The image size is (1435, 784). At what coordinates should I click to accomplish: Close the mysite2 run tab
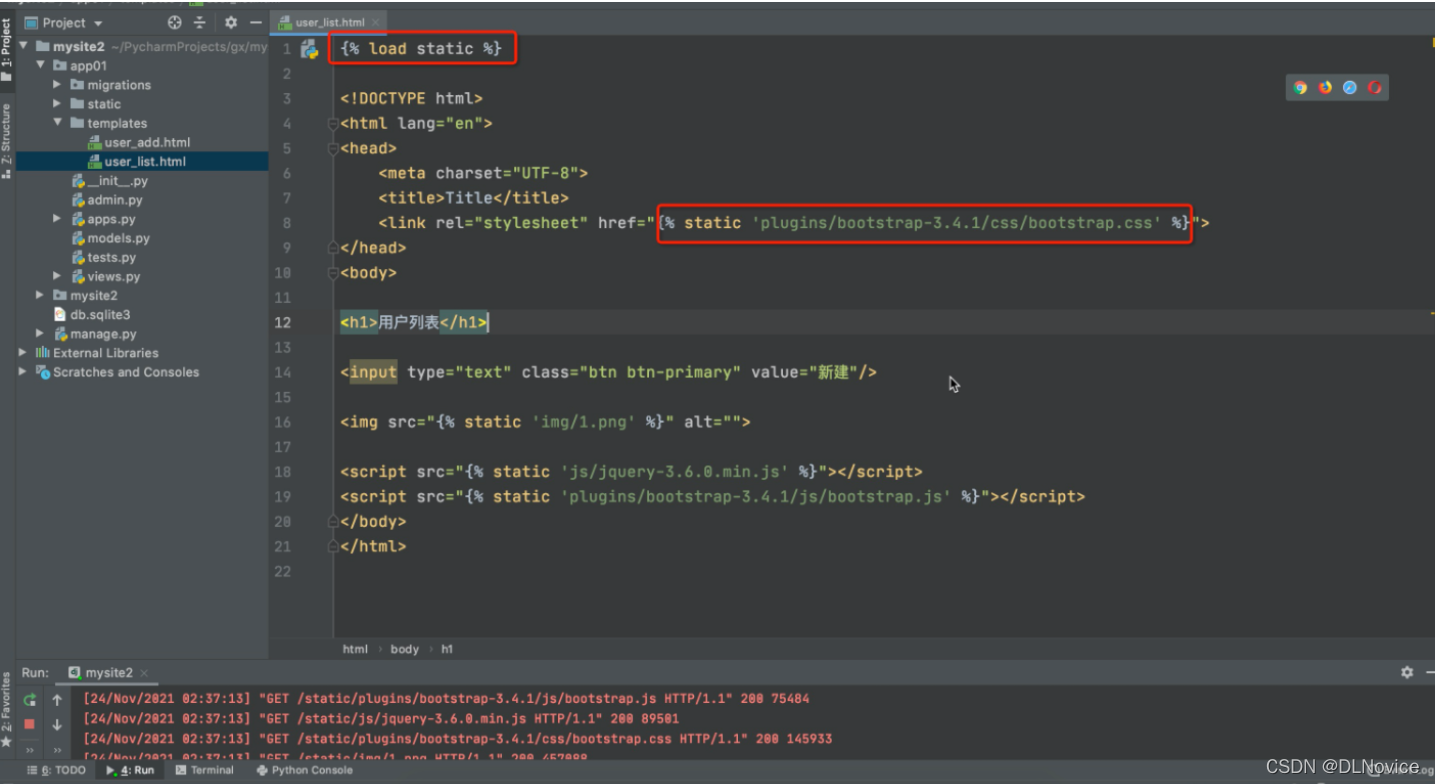pos(144,673)
